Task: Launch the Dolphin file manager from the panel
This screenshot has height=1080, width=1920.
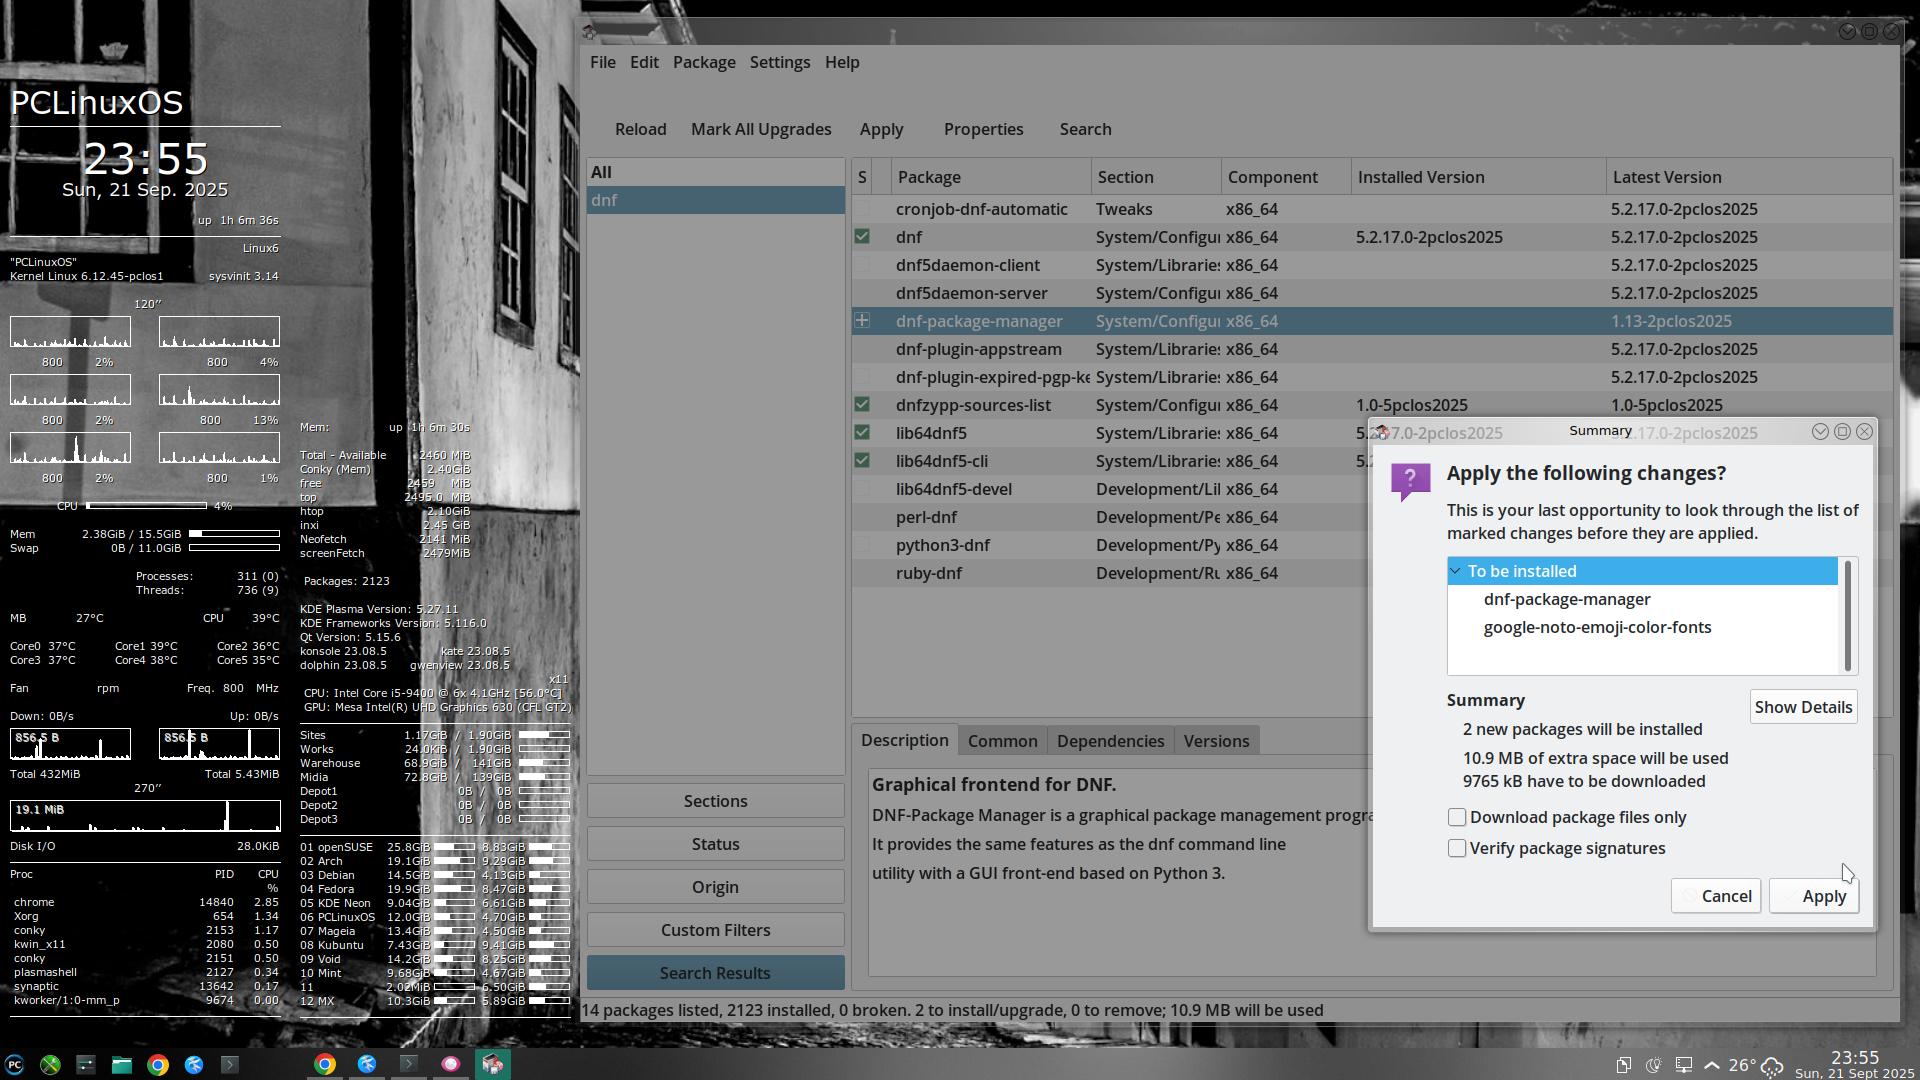Action: click(x=121, y=1065)
